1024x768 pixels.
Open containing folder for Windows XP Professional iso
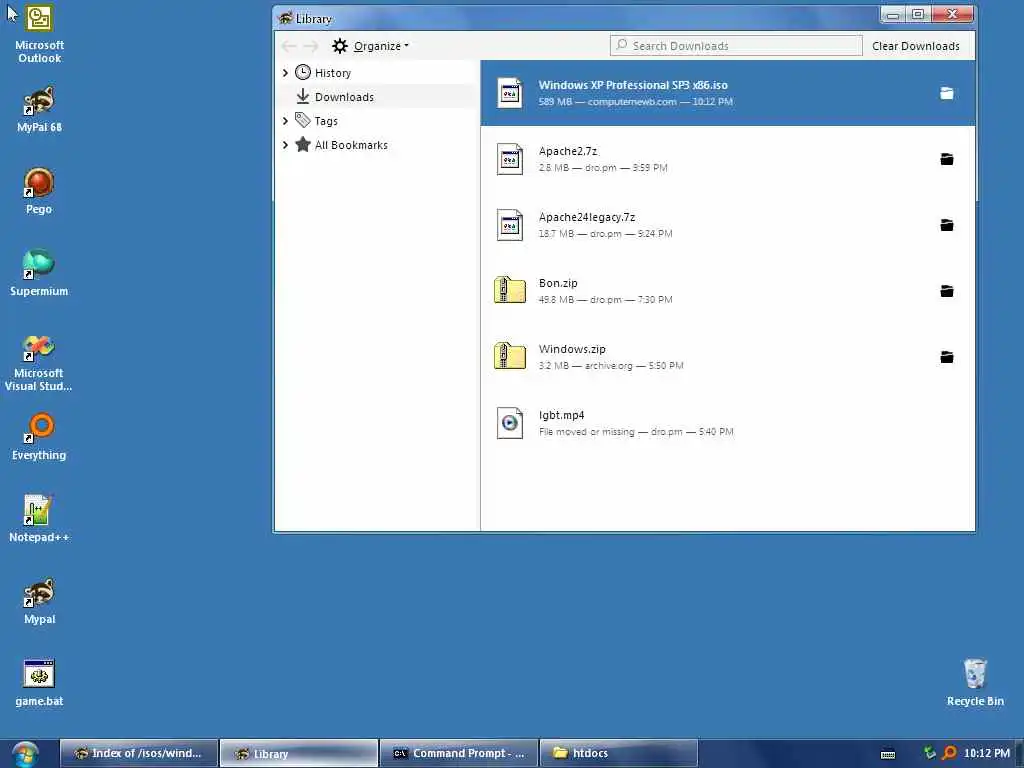946,93
